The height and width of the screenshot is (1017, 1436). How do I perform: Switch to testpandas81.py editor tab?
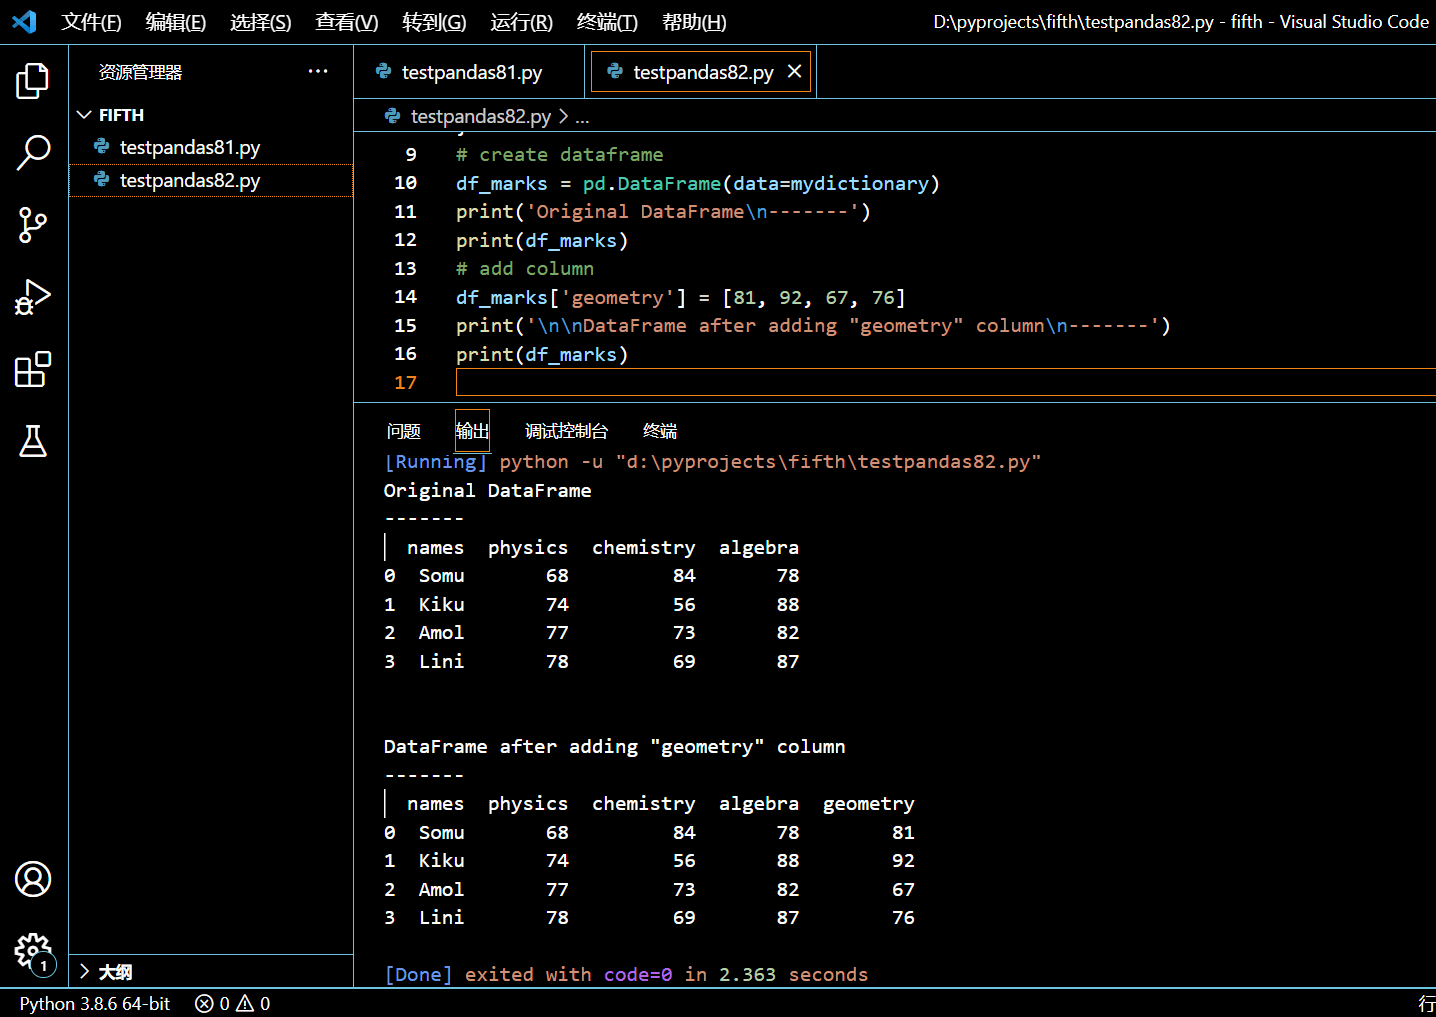469,72
